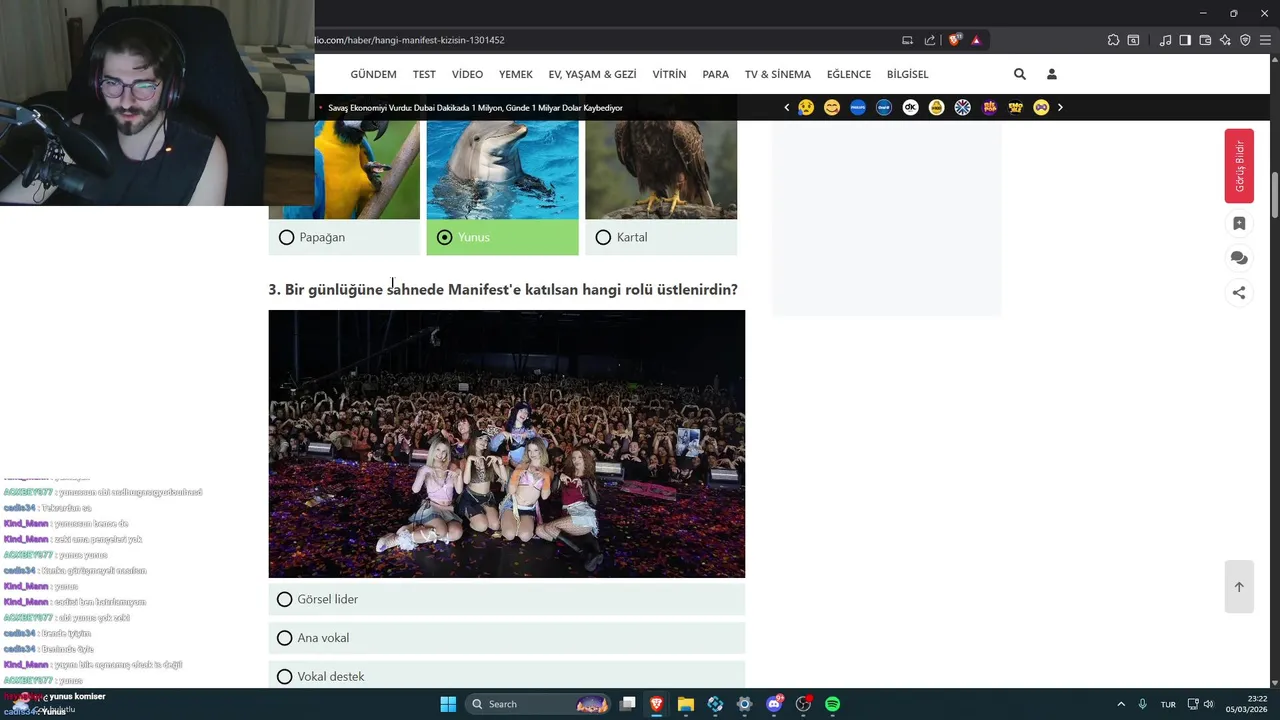Click the screen cast icon in address bar
The image size is (1280, 720).
[907, 40]
